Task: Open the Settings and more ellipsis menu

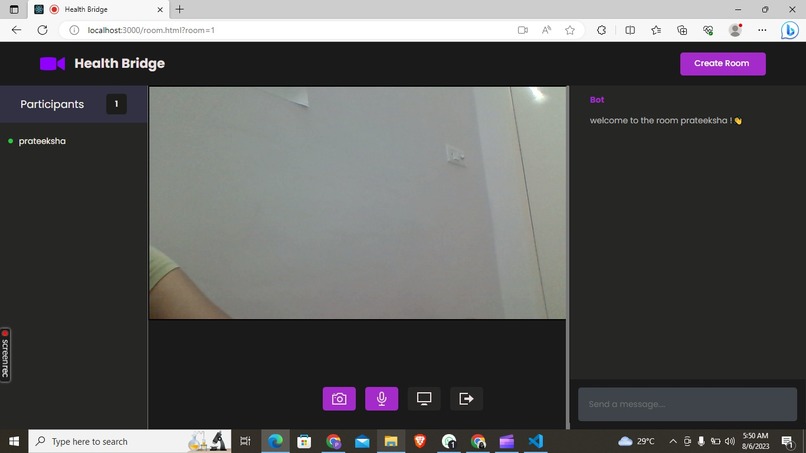Action: 762,30
